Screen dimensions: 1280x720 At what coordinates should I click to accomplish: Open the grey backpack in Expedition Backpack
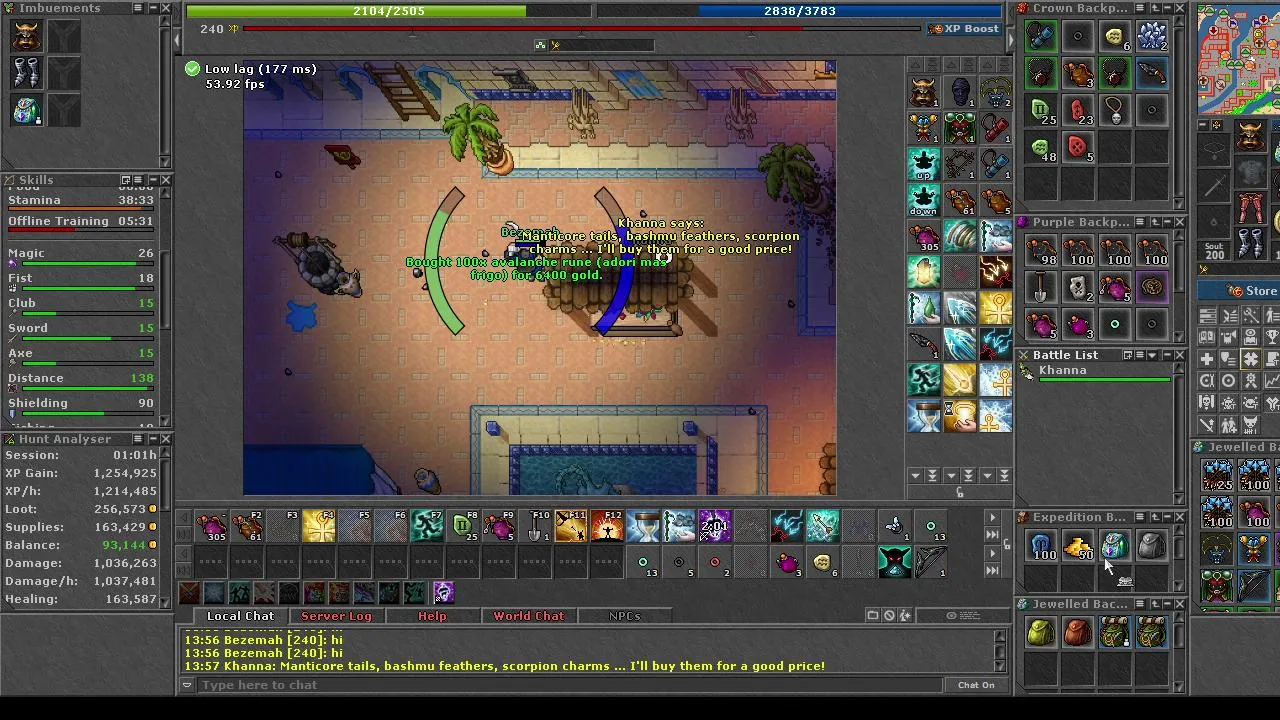(x=1152, y=546)
